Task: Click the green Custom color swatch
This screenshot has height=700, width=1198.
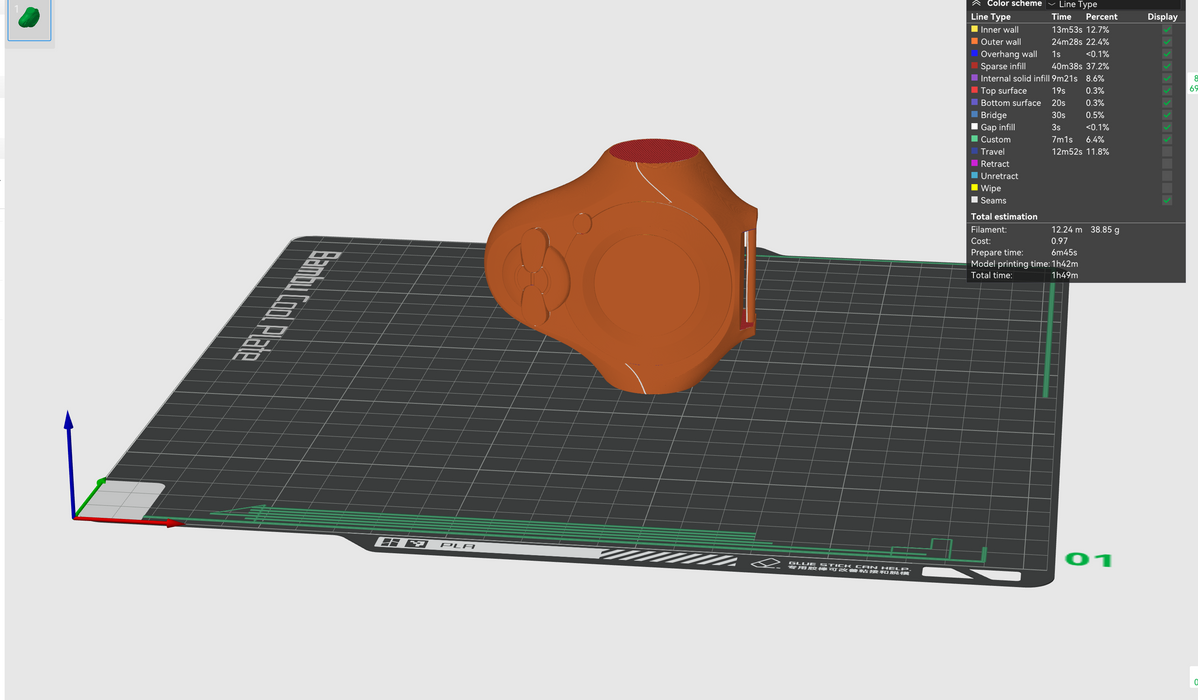Action: point(975,140)
